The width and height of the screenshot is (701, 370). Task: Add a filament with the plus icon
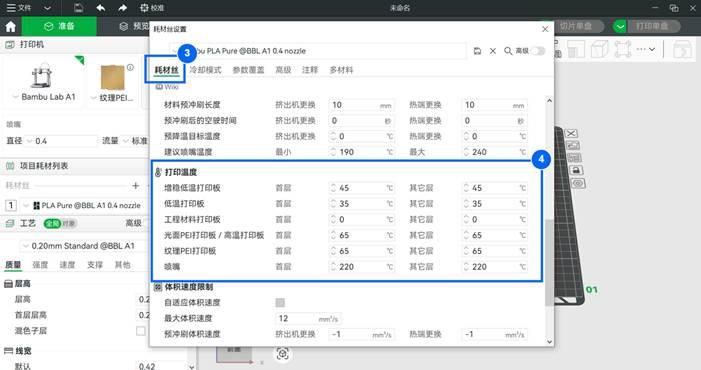pos(135,185)
